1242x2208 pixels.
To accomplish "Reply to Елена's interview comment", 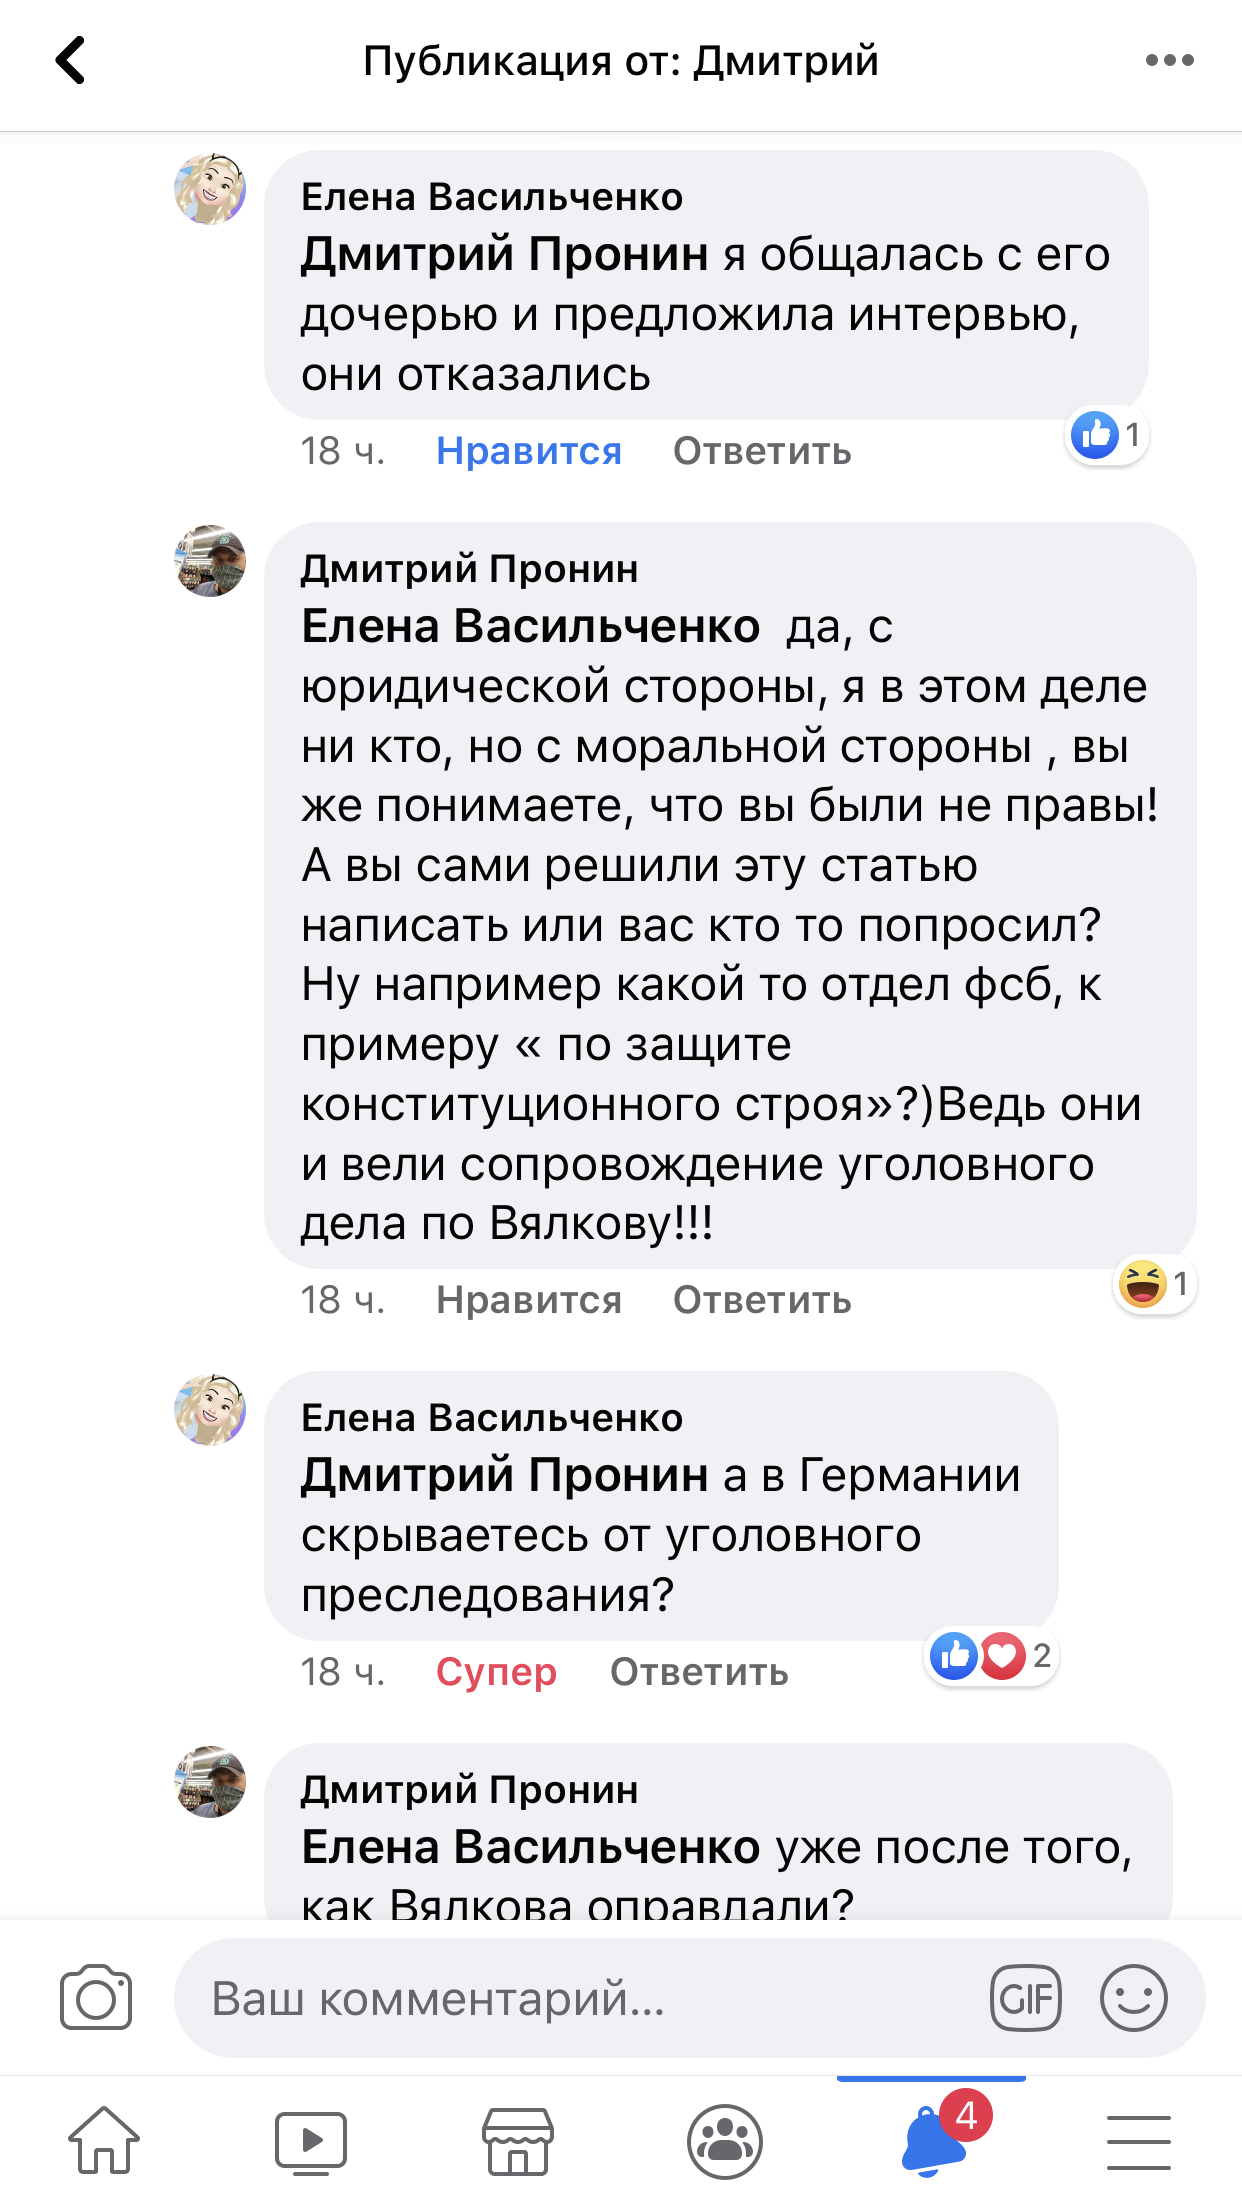I will pyautogui.click(x=762, y=451).
